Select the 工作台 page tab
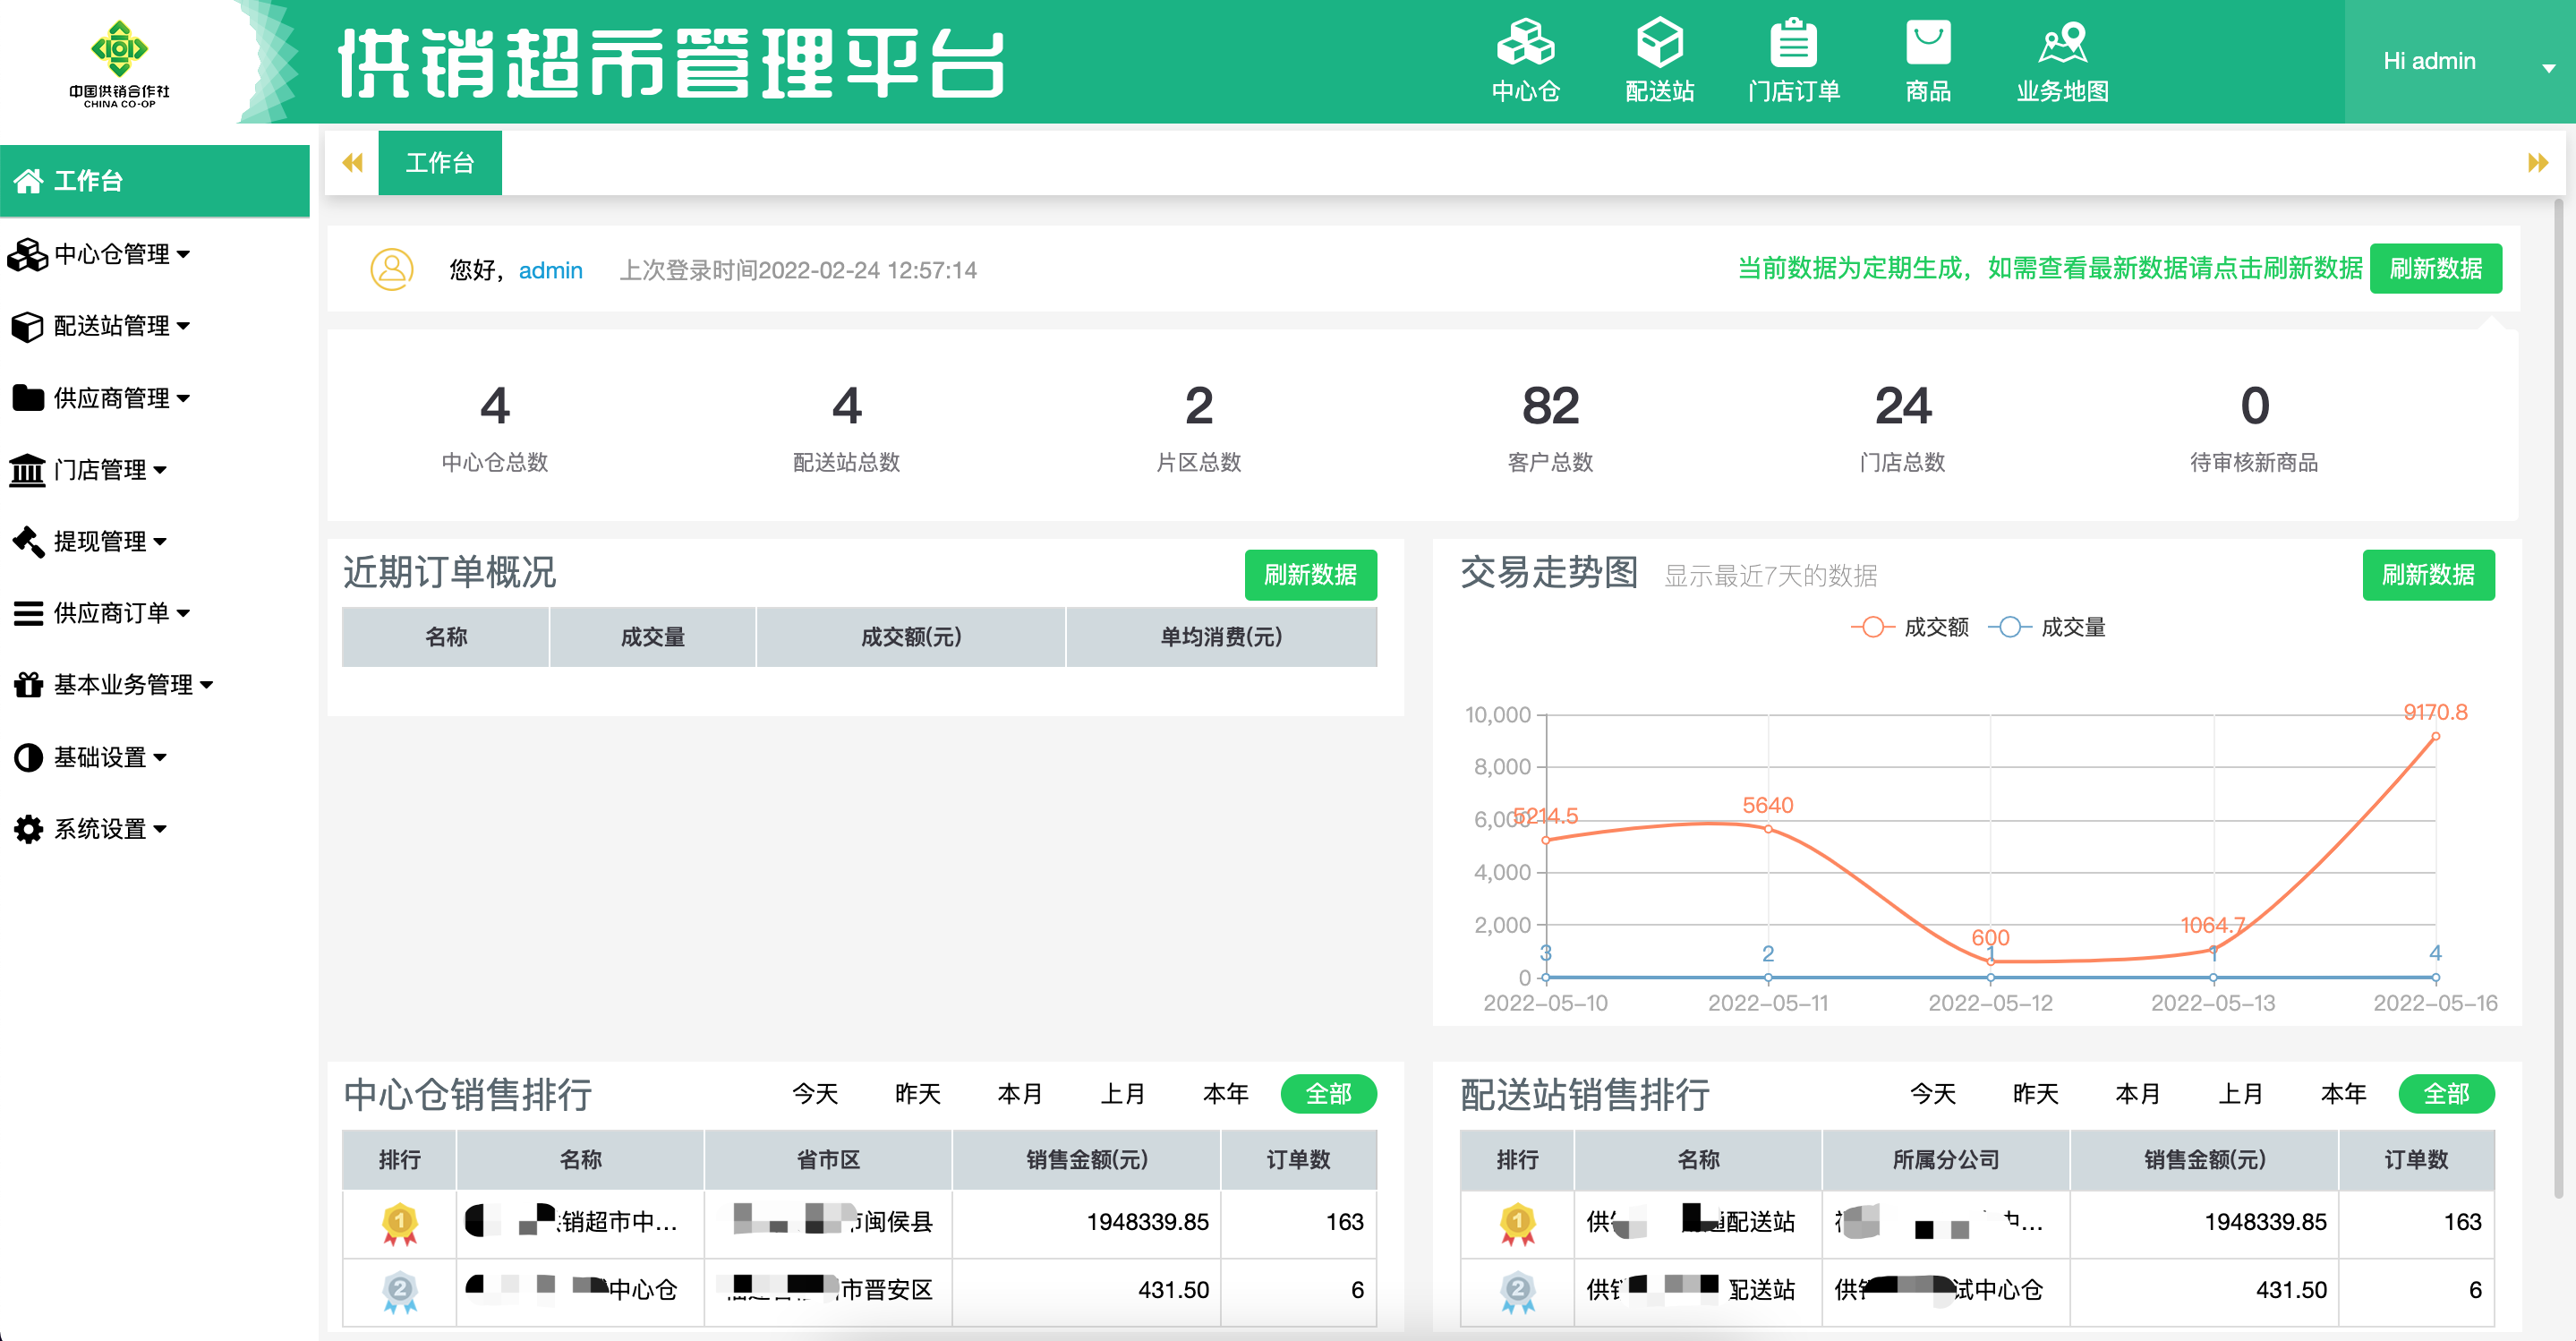 pos(439,163)
